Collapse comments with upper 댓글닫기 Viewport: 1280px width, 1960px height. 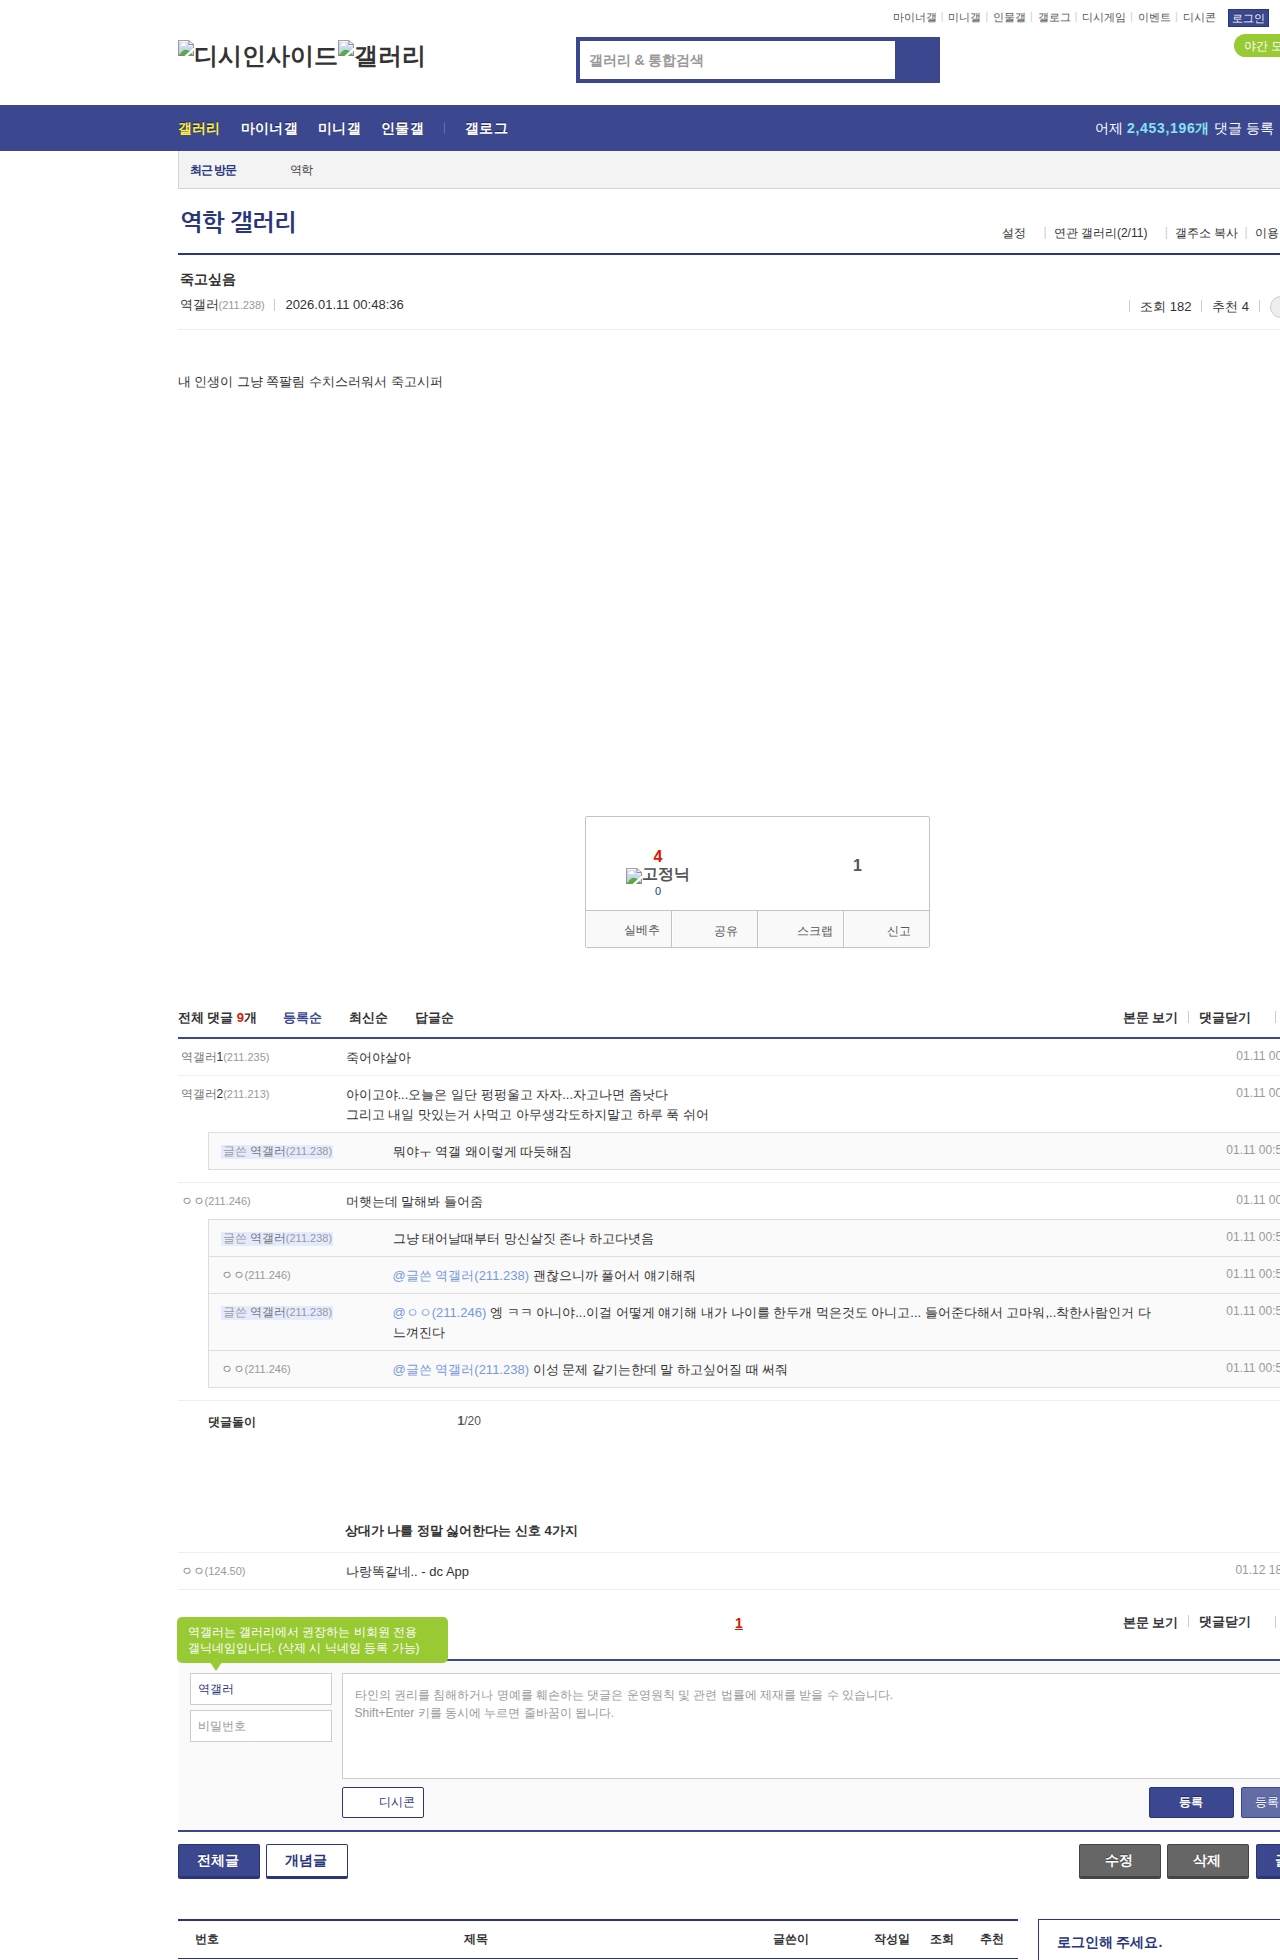pos(1224,1018)
